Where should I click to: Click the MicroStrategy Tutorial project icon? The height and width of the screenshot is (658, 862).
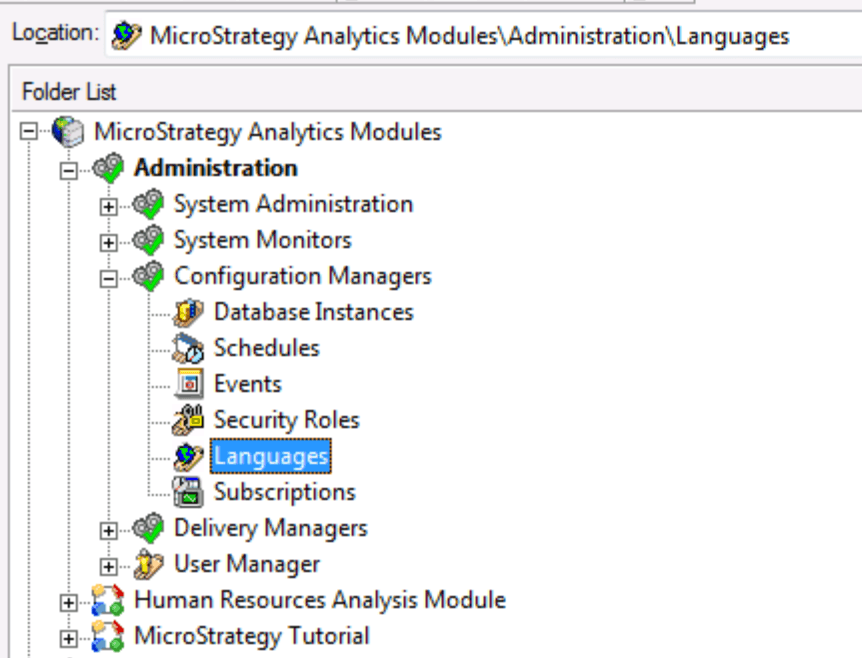tap(108, 637)
